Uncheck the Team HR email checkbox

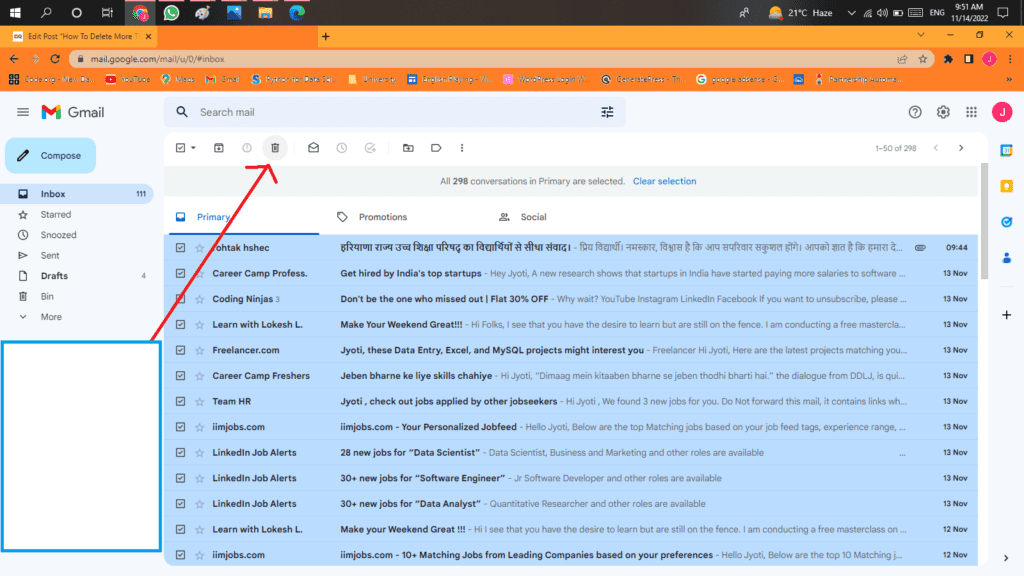click(180, 401)
